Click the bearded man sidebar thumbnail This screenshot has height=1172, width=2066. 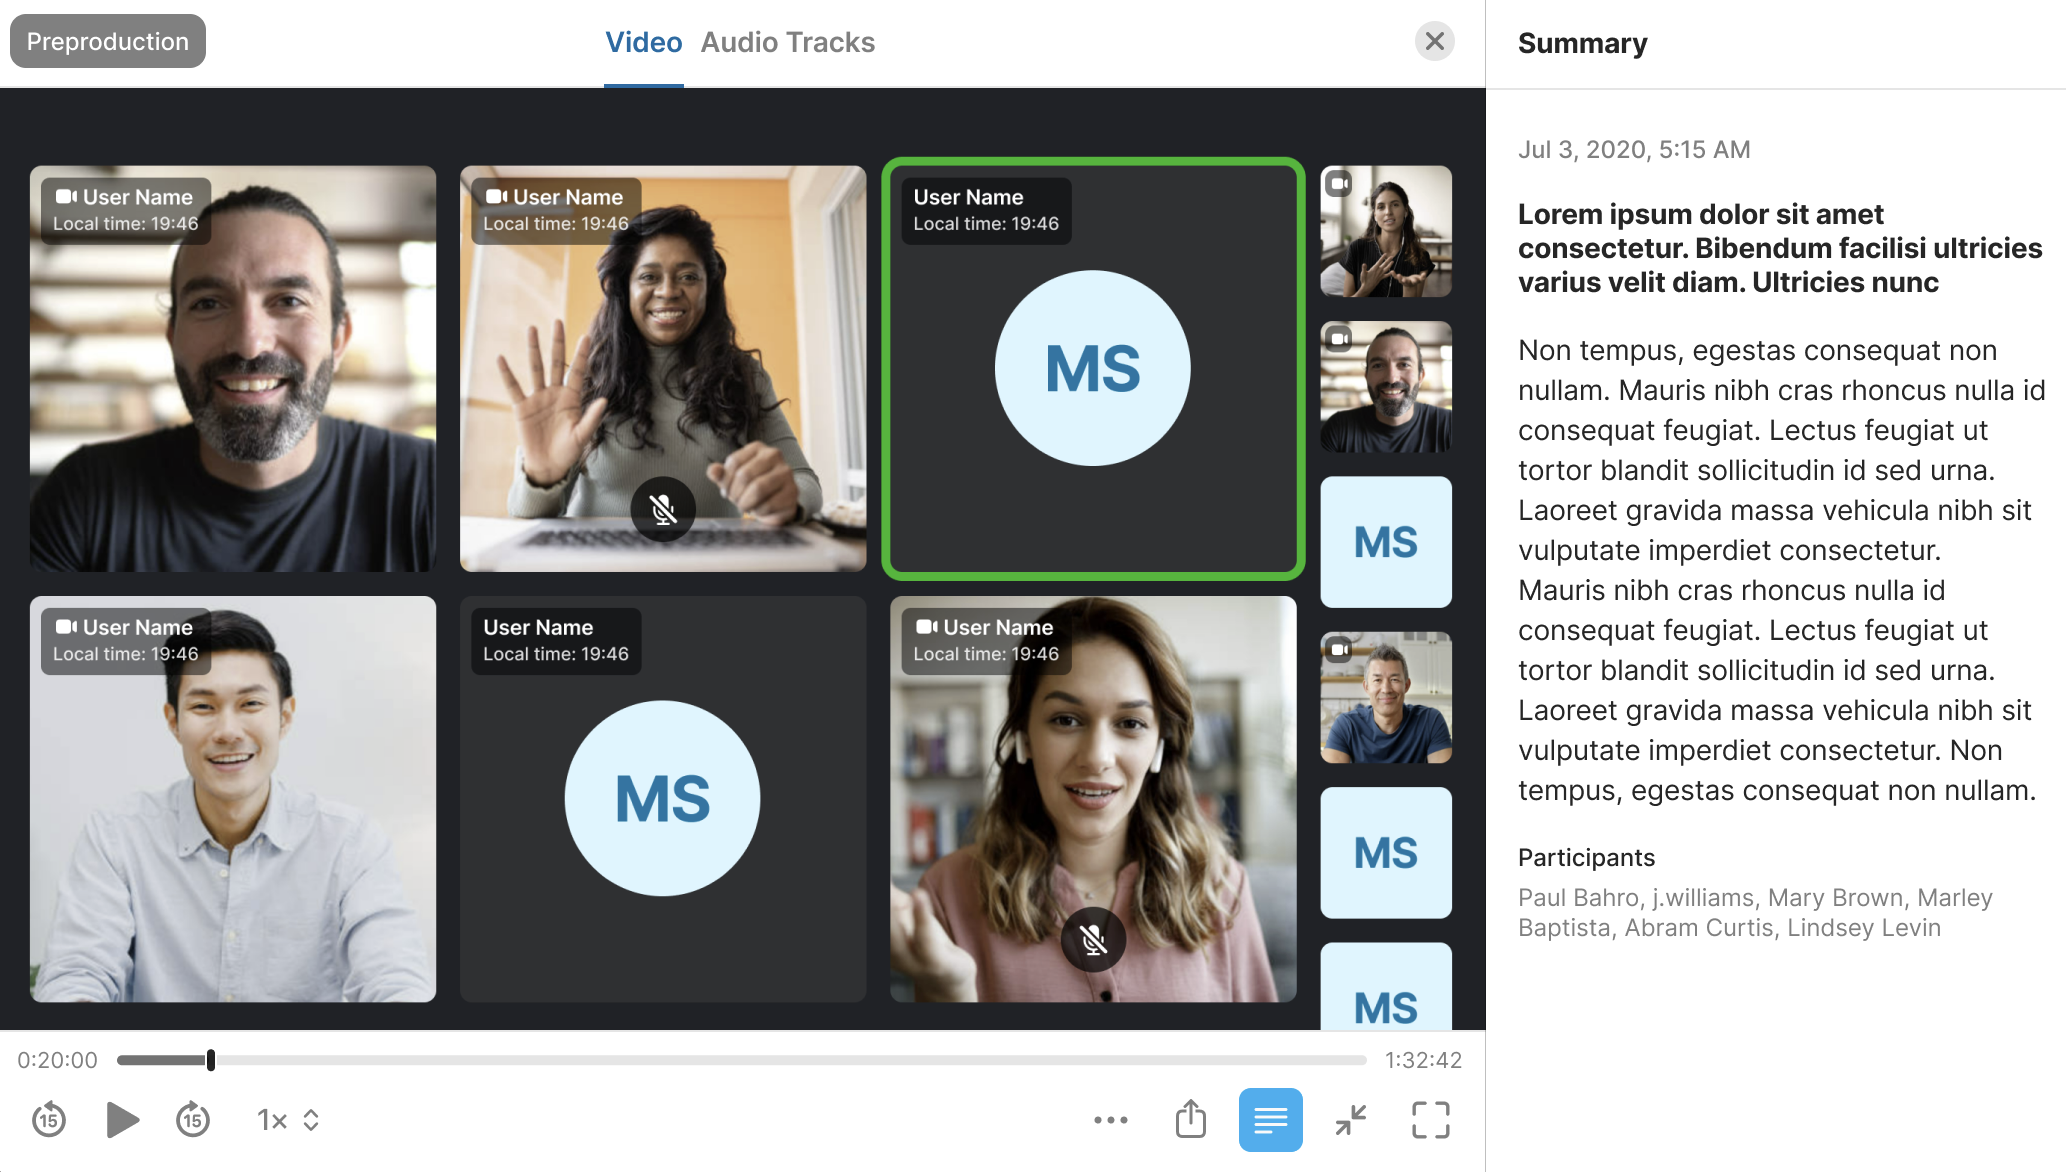[1385, 387]
